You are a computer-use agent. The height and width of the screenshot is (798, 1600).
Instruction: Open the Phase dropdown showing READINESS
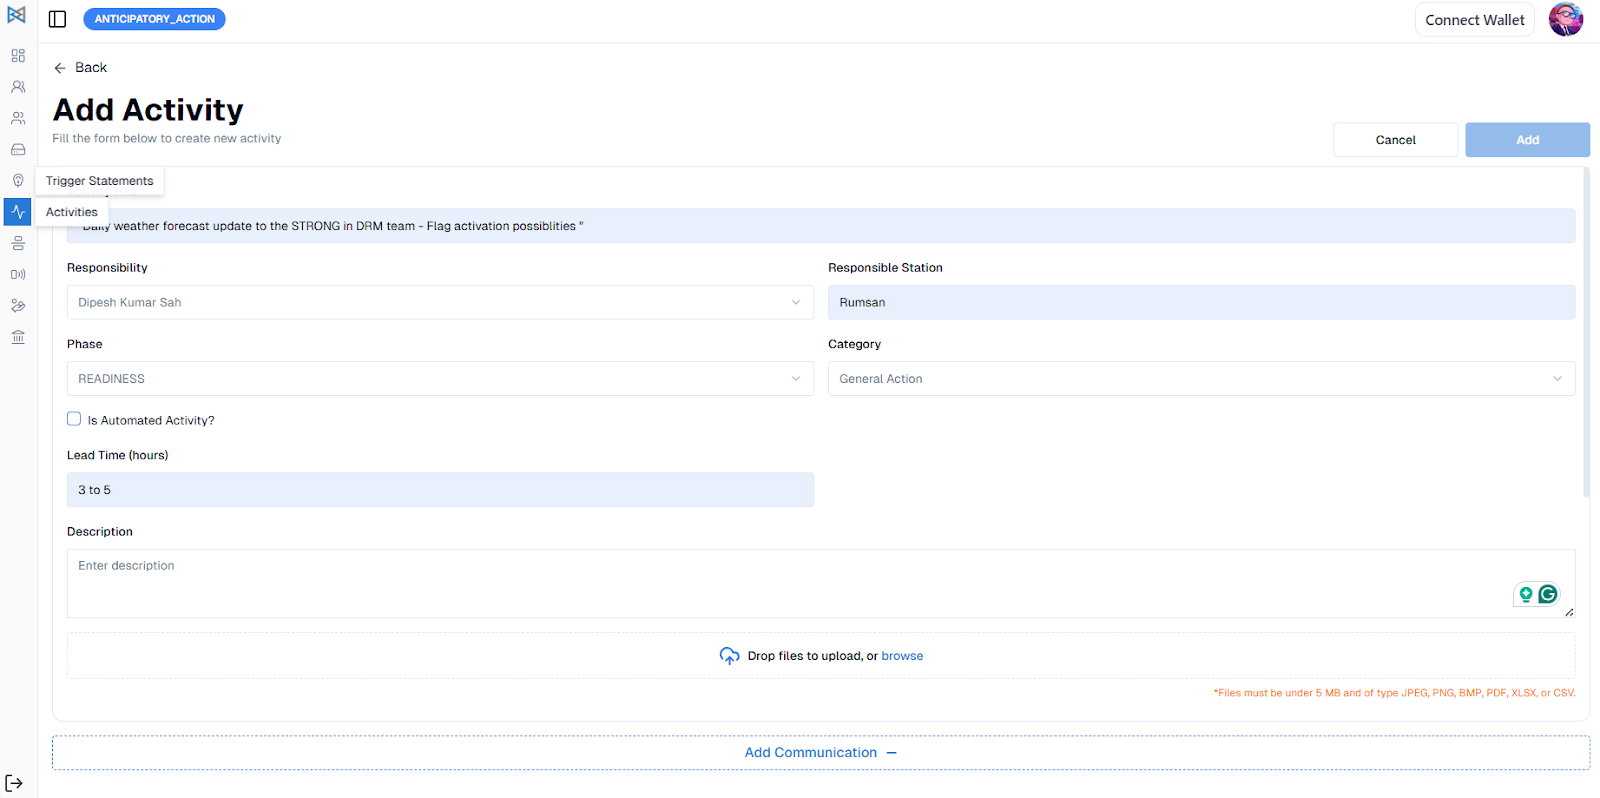click(x=440, y=379)
